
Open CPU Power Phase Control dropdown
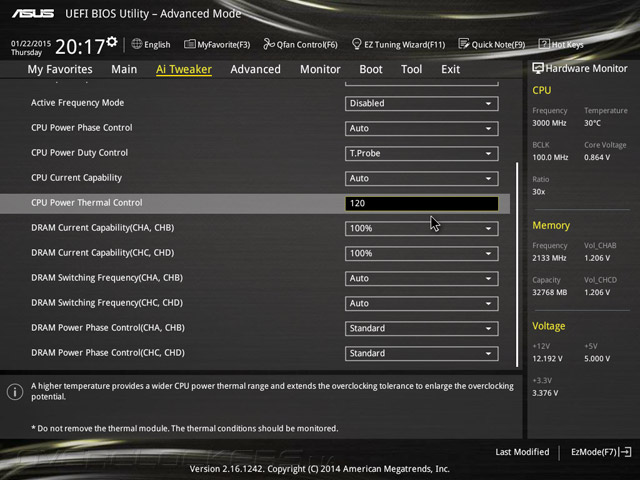tap(422, 128)
